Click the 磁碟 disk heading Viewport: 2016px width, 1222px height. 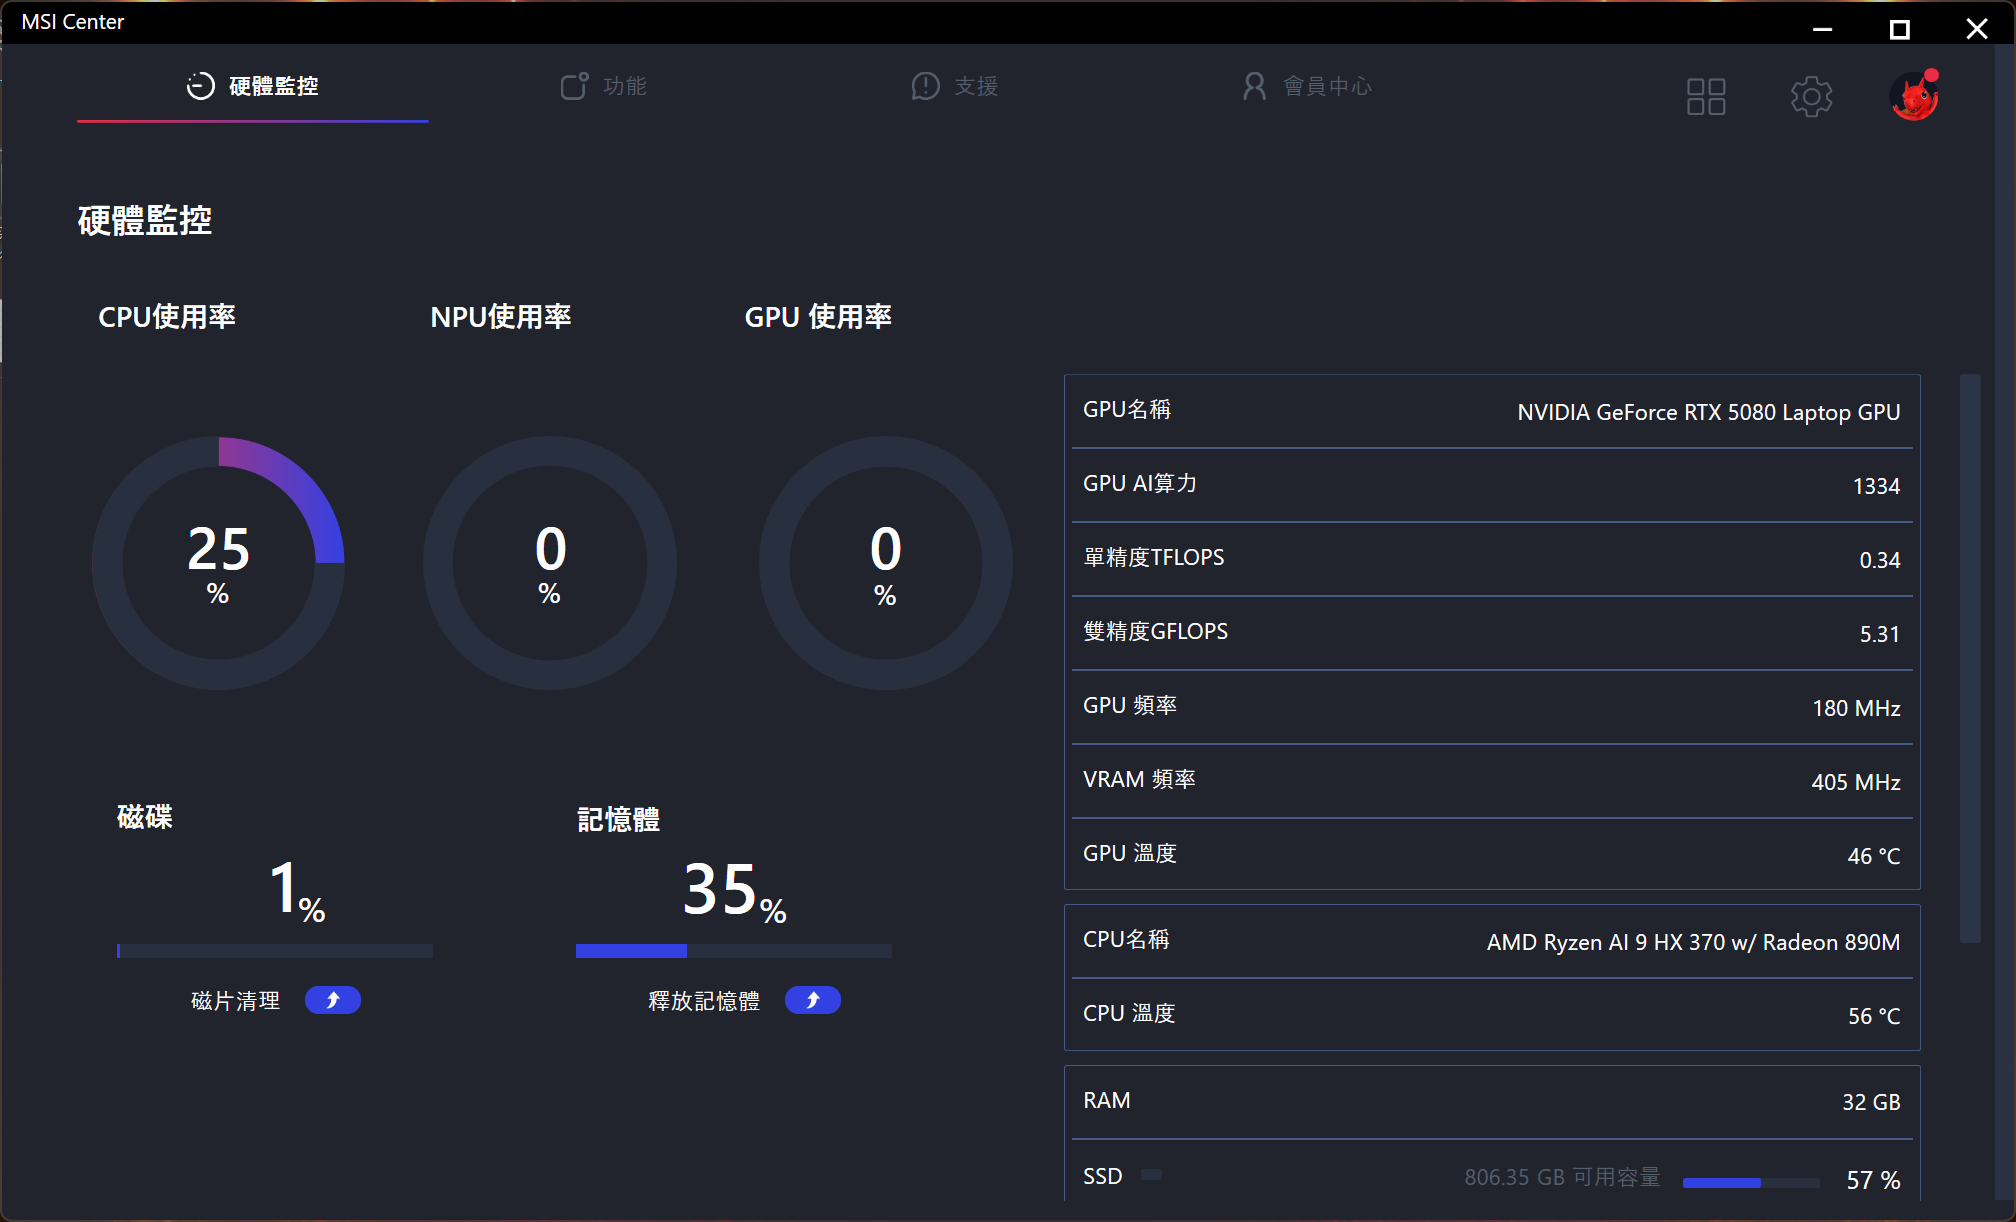tap(145, 817)
